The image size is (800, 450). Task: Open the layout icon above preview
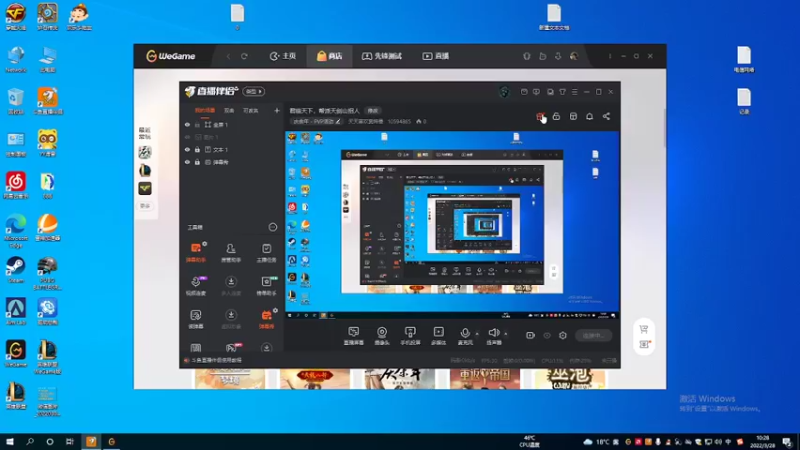click(573, 116)
